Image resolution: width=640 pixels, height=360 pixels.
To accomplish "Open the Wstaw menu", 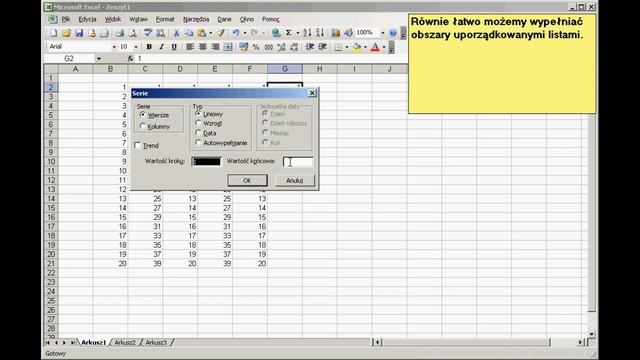I will pyautogui.click(x=138, y=19).
